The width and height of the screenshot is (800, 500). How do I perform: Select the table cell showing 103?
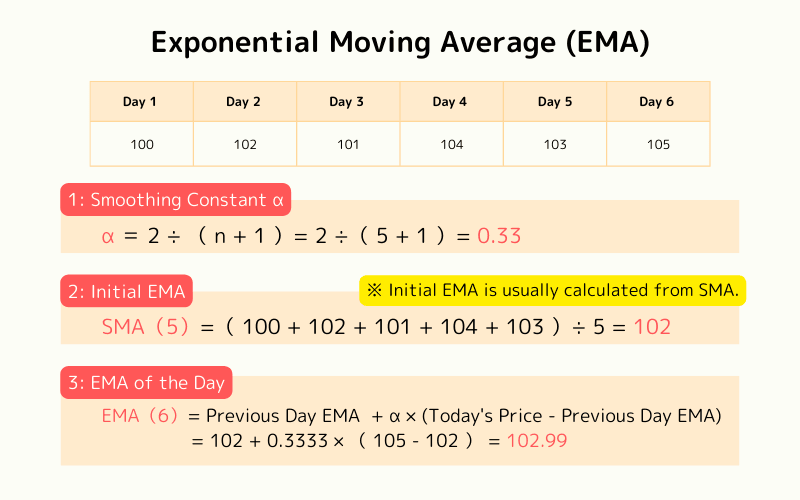(x=555, y=144)
